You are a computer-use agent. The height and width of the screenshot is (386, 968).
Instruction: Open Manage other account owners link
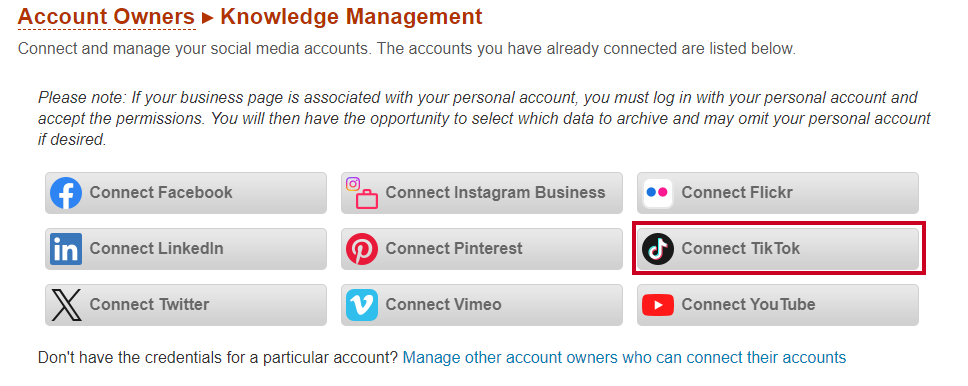pos(624,357)
